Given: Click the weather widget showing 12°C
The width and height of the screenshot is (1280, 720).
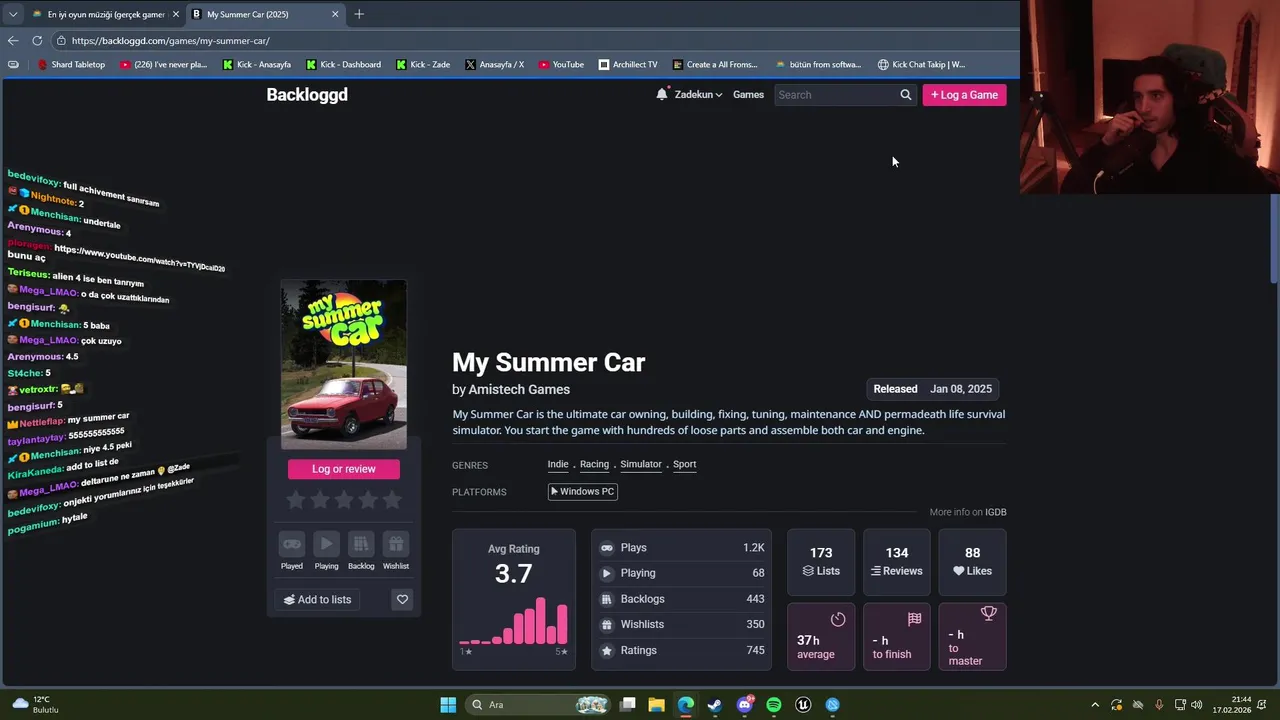Looking at the screenshot, I should 35,704.
